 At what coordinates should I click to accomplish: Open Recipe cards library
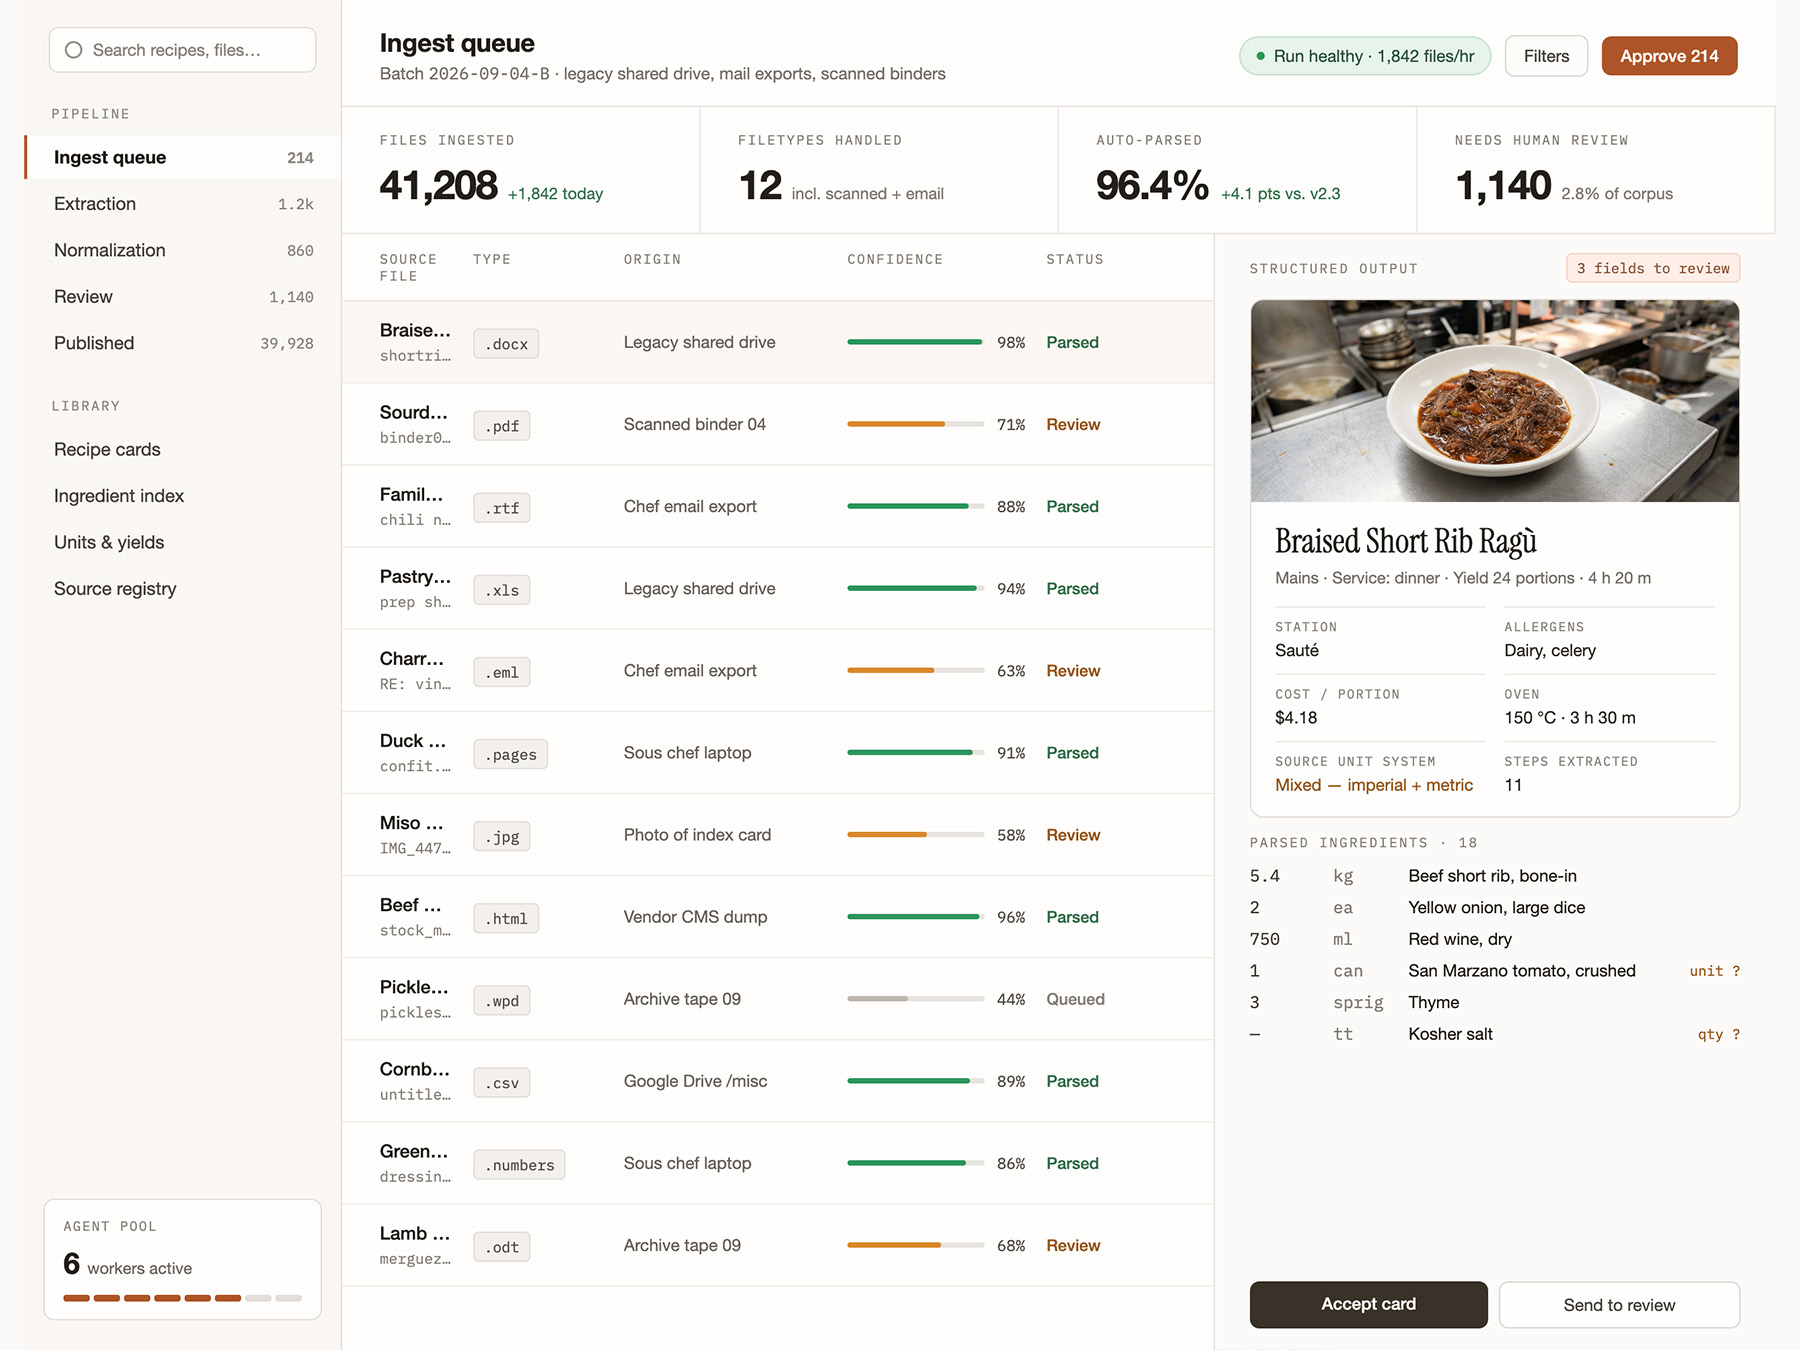(107, 450)
